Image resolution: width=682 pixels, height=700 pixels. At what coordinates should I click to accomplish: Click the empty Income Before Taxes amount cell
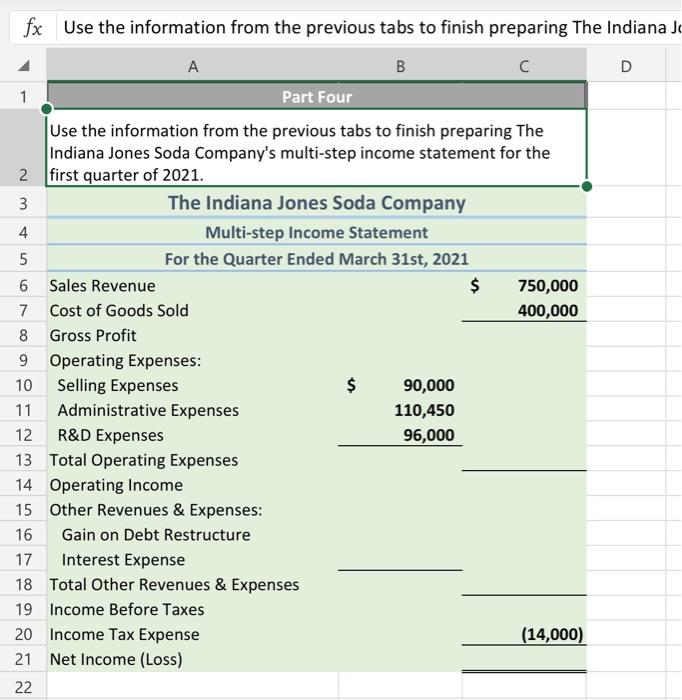coord(524,609)
